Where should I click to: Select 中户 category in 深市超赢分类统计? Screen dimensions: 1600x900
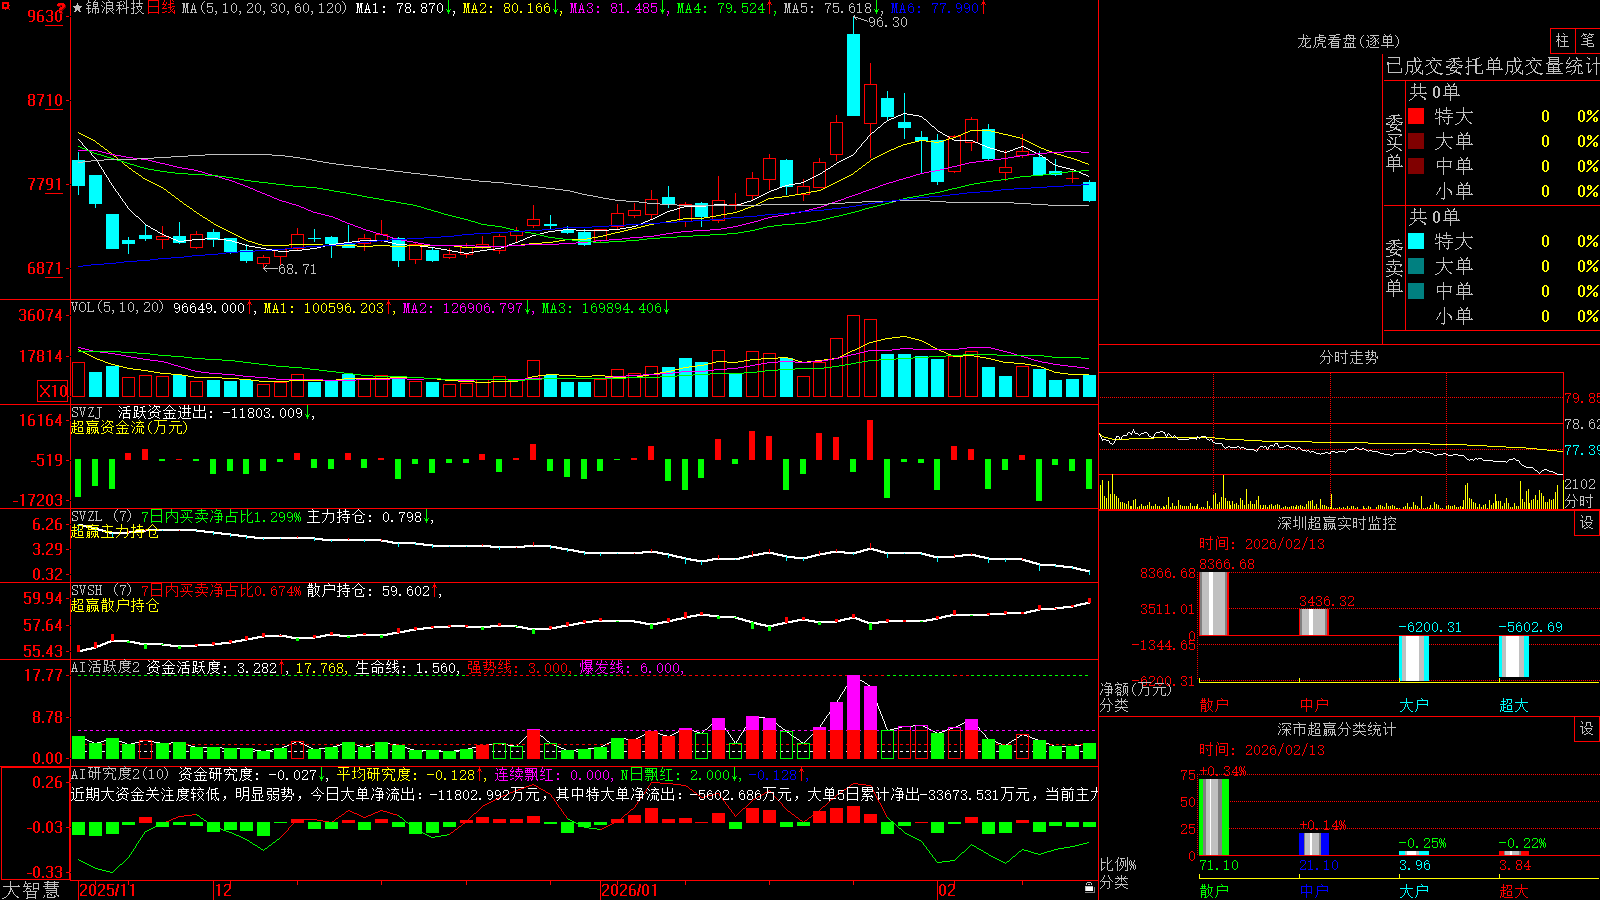click(x=1314, y=891)
